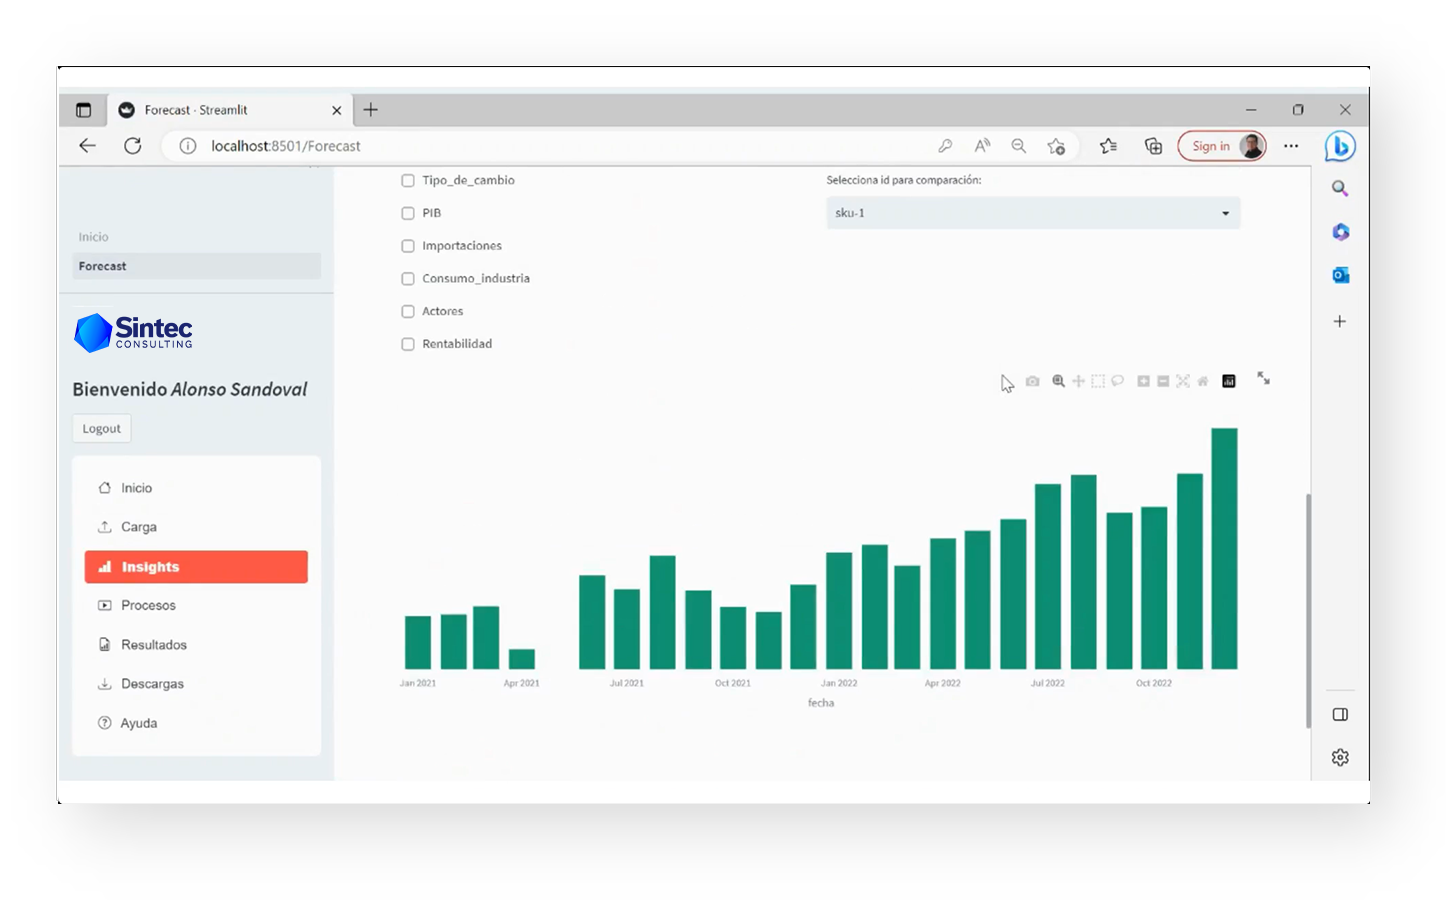Check the PIB checkbox

(408, 213)
